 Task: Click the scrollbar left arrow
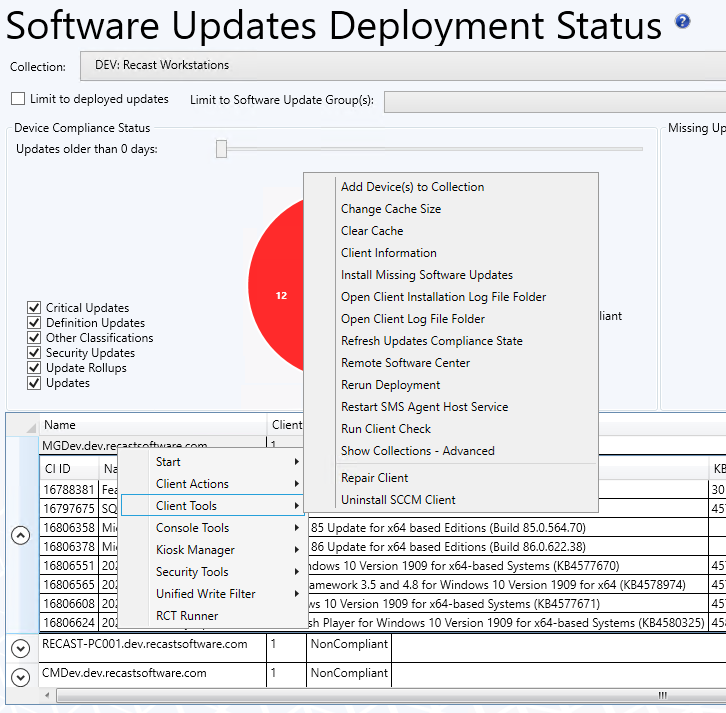[x=47, y=695]
